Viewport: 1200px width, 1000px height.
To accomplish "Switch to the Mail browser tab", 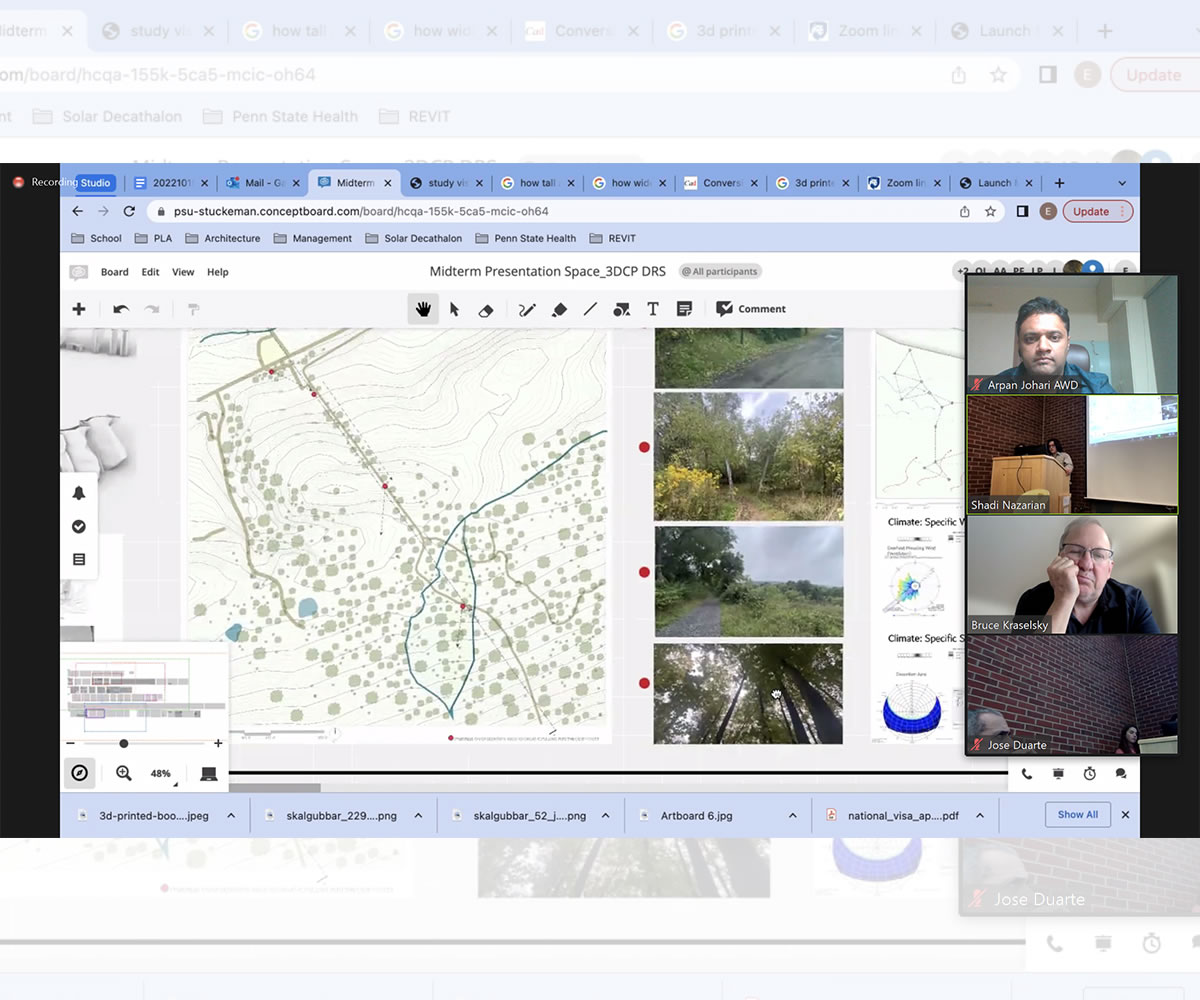I will 262,183.
